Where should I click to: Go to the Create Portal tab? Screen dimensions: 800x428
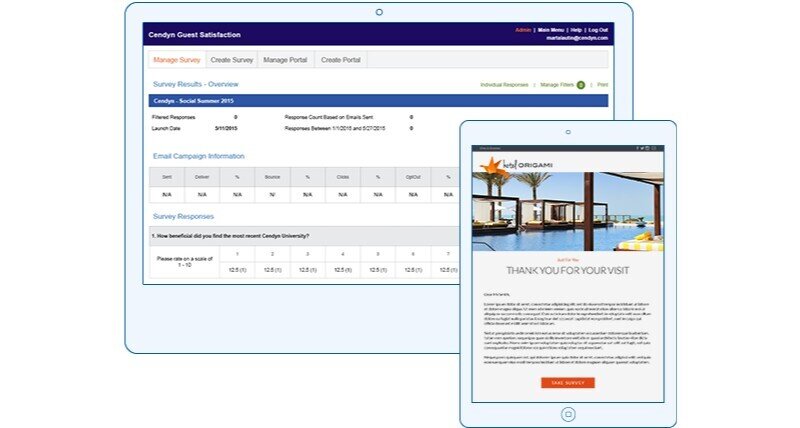(x=340, y=60)
